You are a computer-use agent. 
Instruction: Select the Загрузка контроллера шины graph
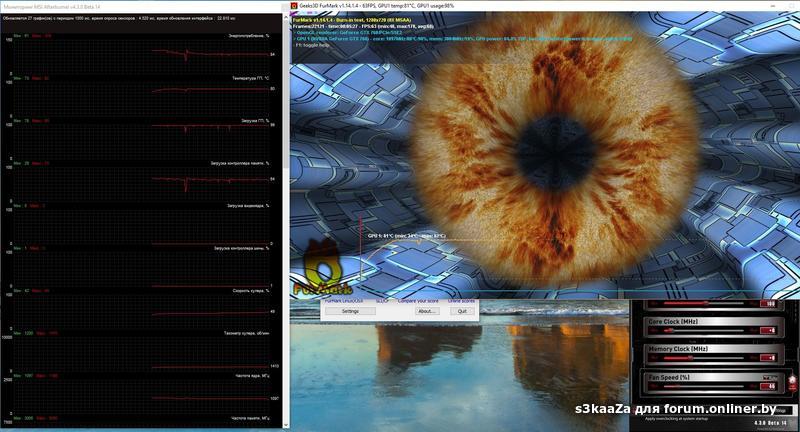tap(141, 266)
